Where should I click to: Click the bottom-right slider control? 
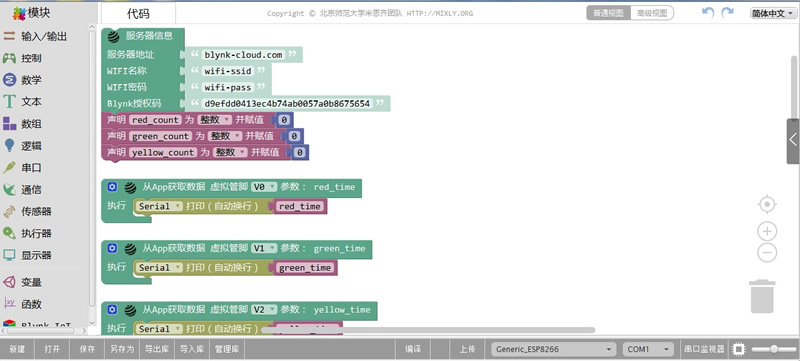tap(770, 349)
